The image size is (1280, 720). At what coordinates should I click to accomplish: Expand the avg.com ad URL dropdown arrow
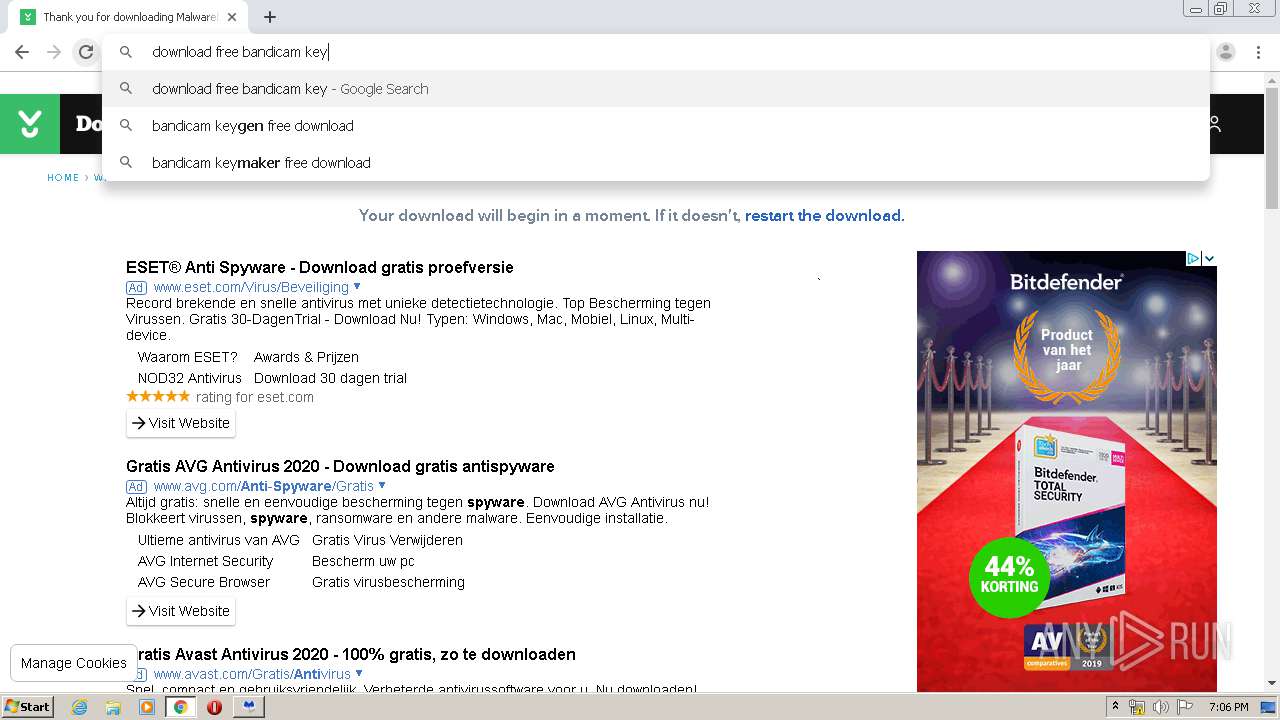click(x=382, y=486)
